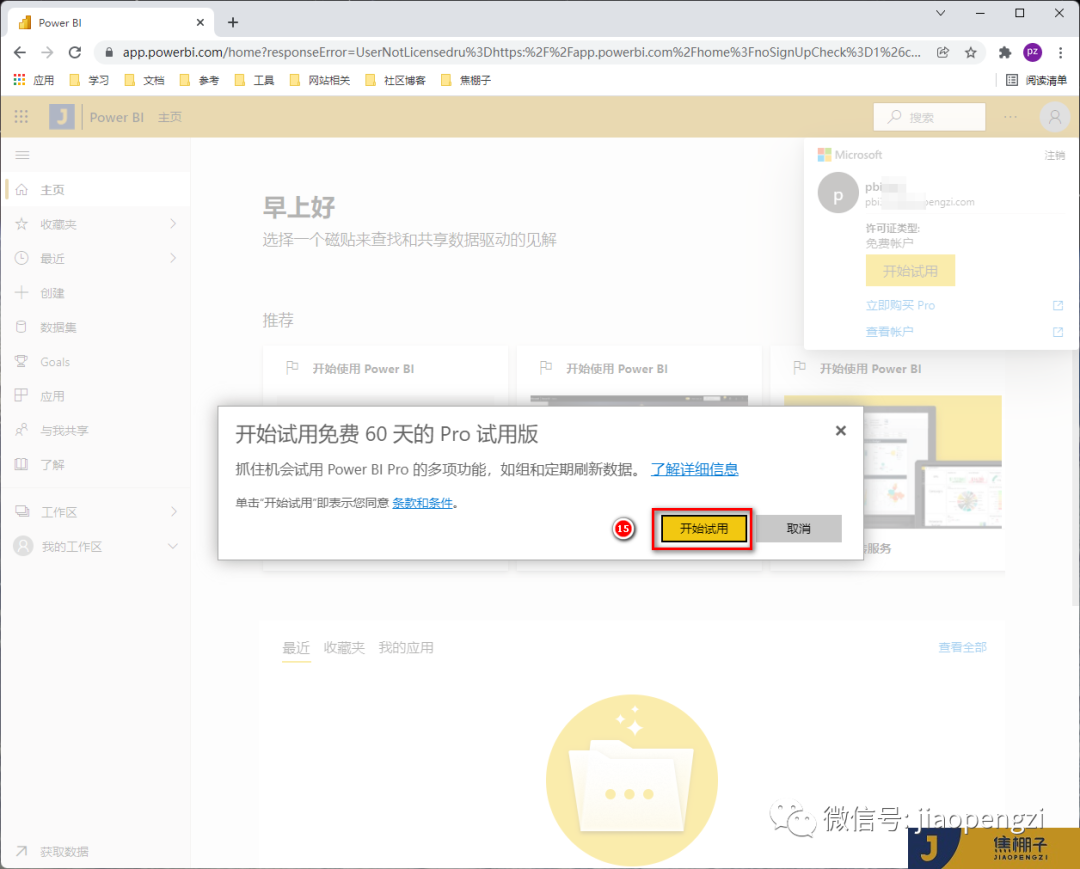Click into the 搜索 search box
Viewport: 1080px width, 869px height.
(929, 117)
